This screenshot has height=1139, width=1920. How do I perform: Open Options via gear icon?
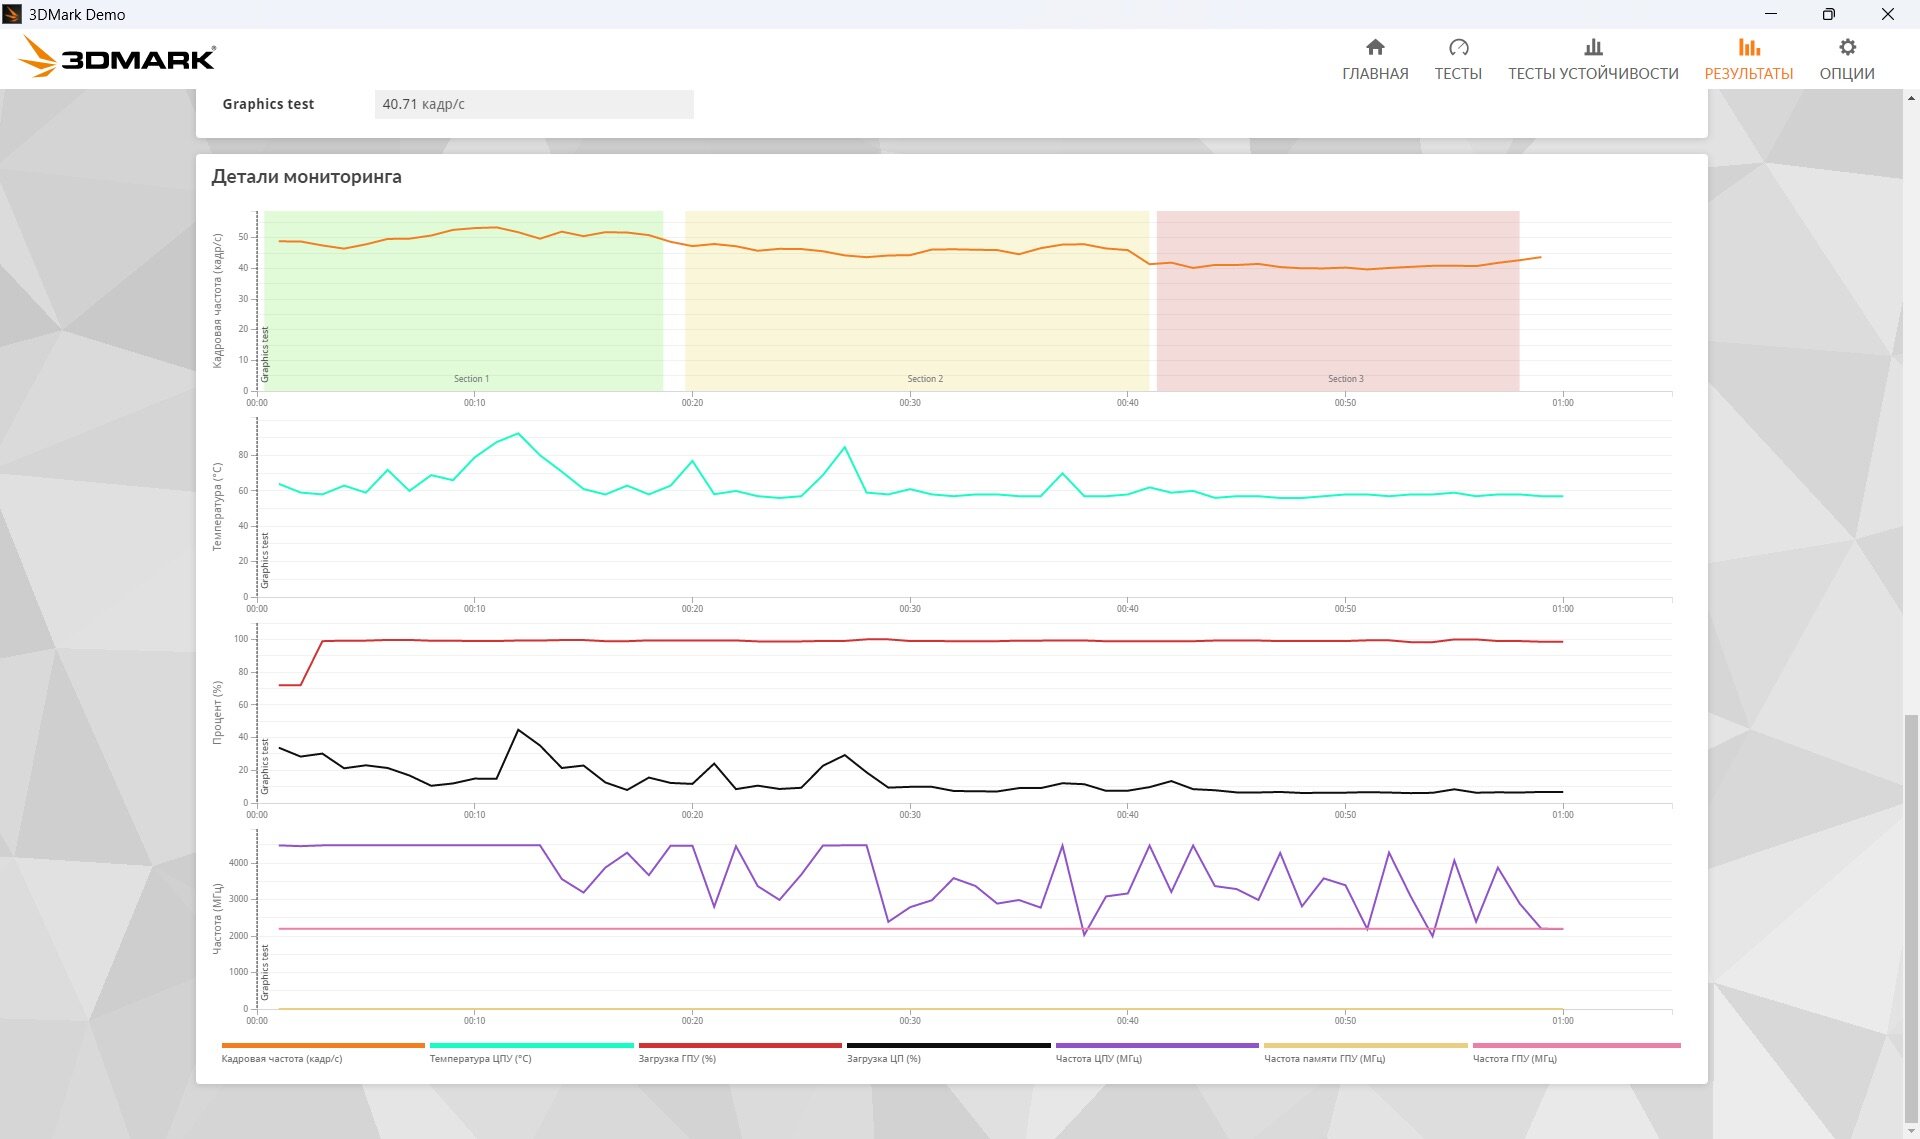click(x=1847, y=47)
